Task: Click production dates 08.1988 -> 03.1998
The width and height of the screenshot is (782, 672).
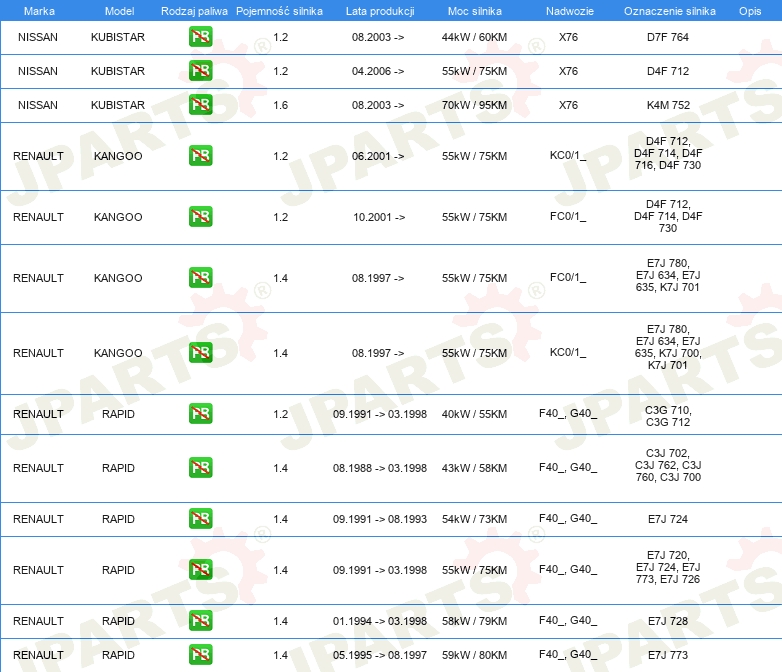Action: pyautogui.click(x=380, y=468)
